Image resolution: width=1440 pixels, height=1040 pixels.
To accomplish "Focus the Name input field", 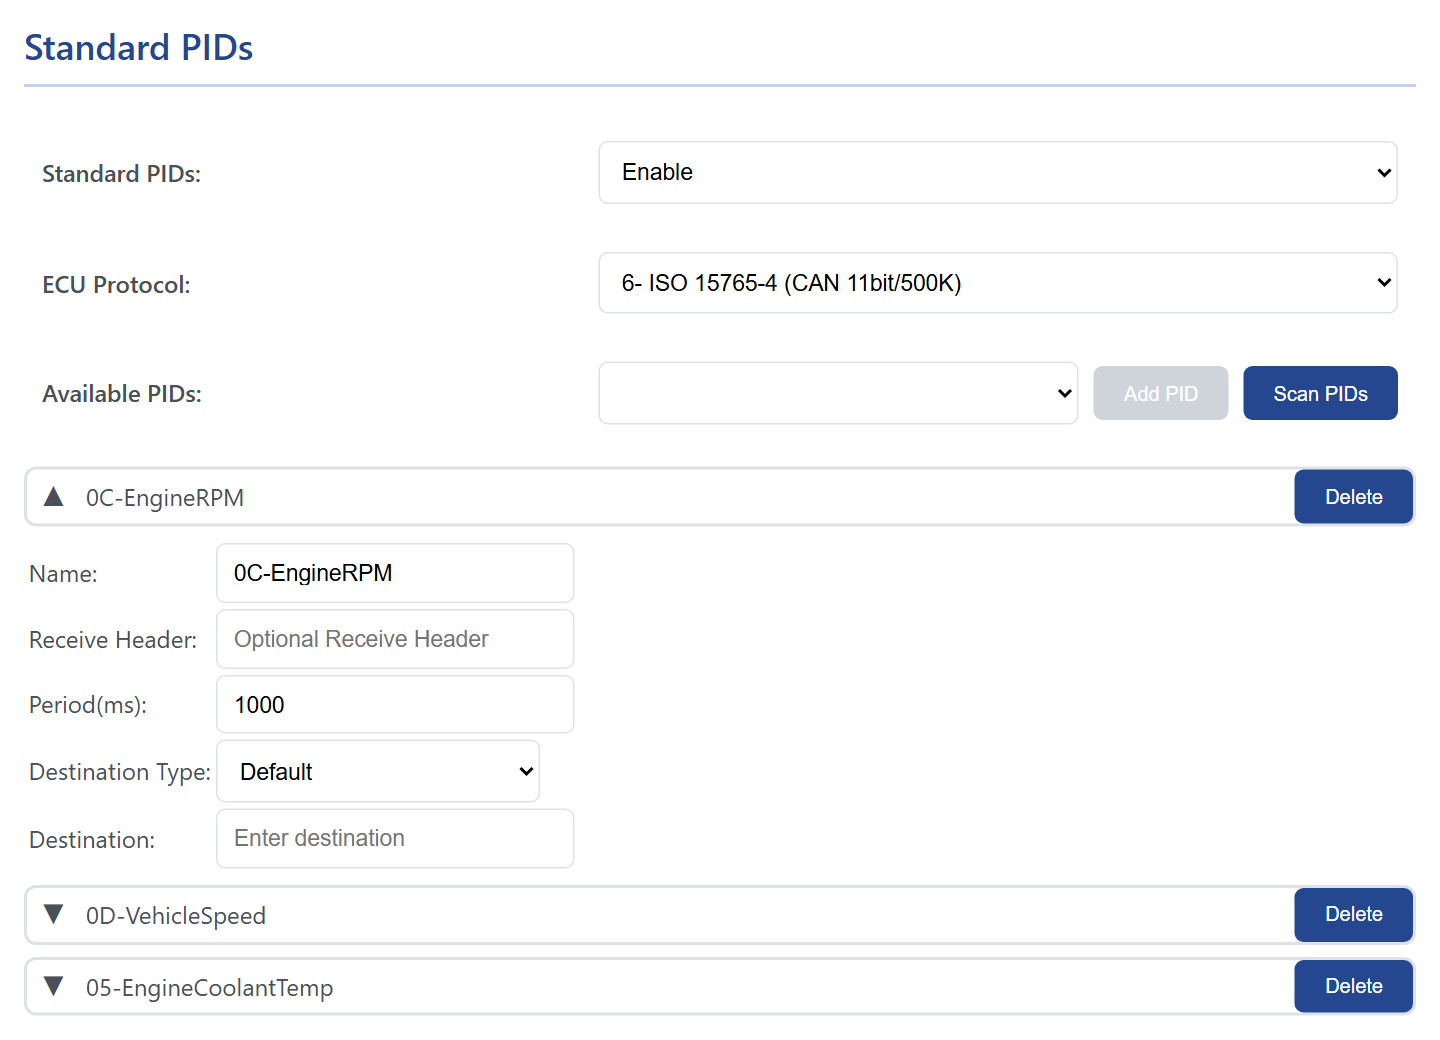I will [395, 573].
